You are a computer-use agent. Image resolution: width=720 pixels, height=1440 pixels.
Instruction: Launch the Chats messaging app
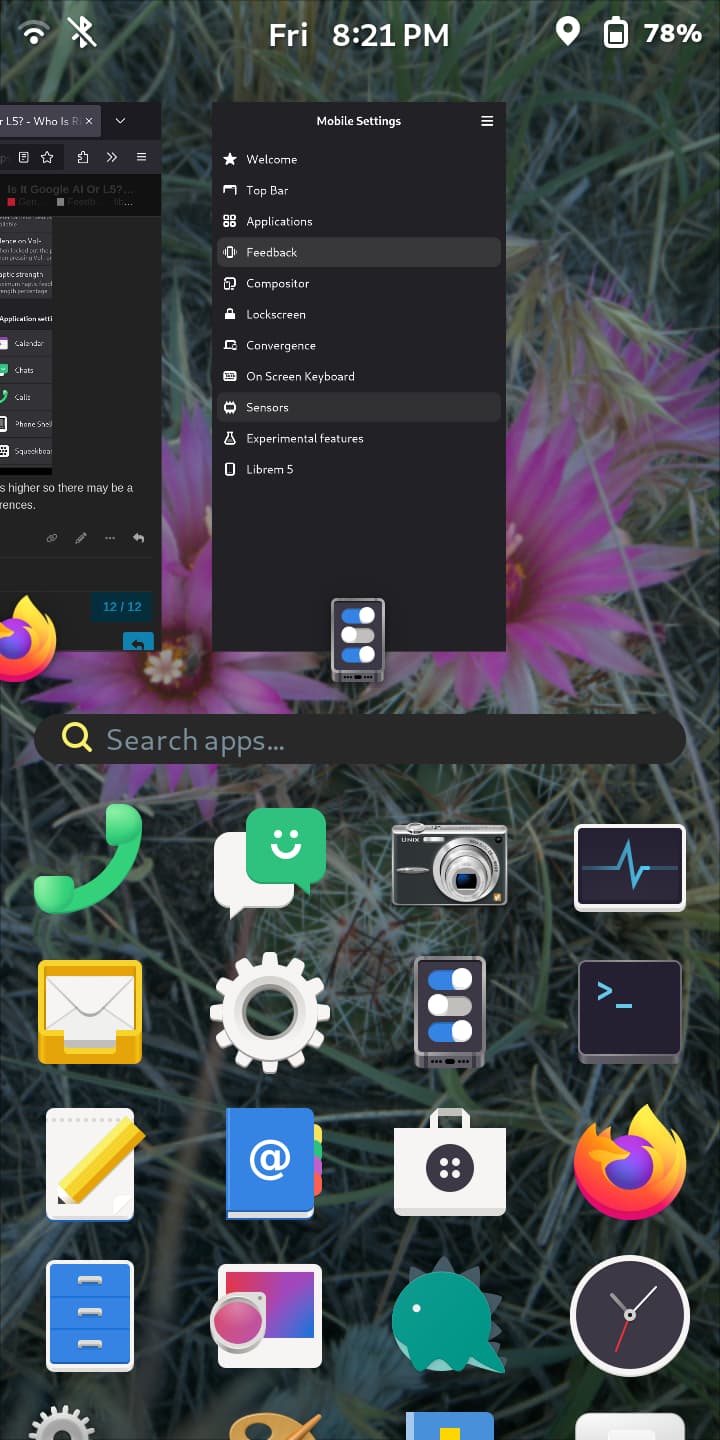click(270, 862)
